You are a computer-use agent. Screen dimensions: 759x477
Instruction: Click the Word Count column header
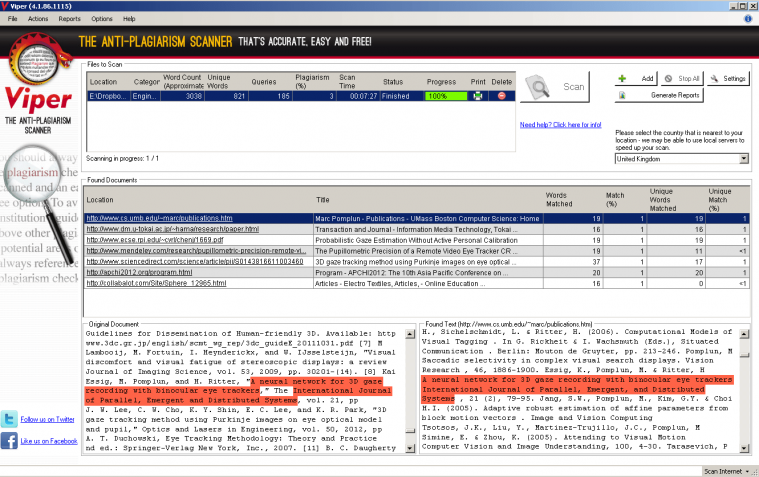[x=182, y=81]
